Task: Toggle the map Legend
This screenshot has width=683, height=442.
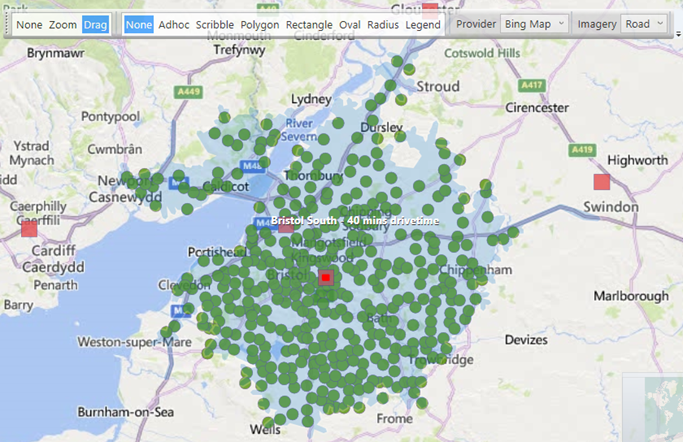Action: 423,25
